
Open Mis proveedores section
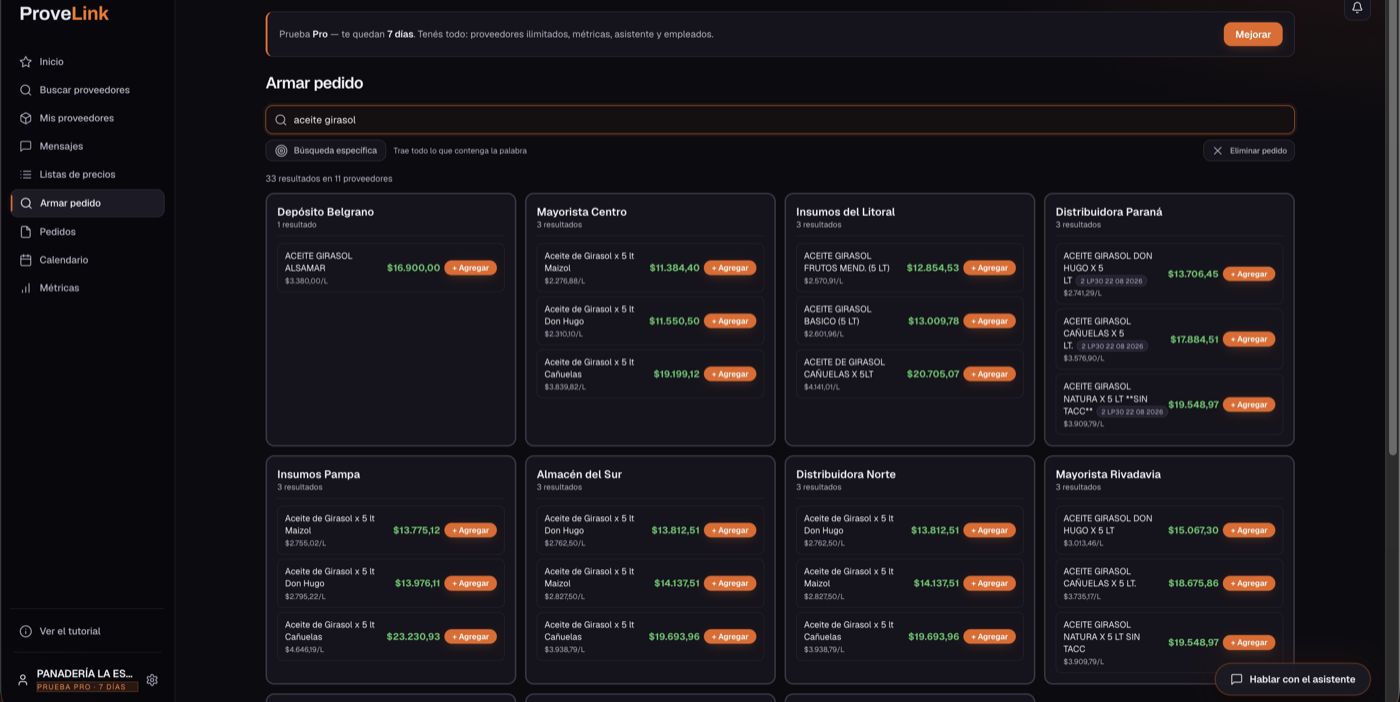88,118
